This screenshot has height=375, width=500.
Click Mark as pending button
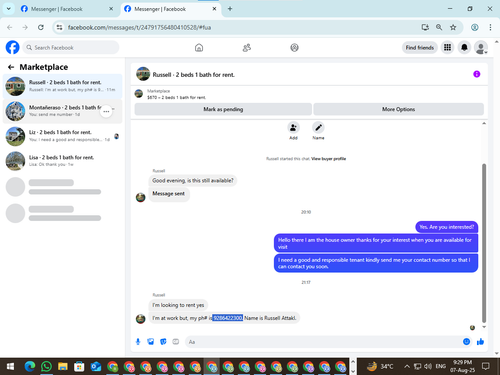(x=223, y=109)
